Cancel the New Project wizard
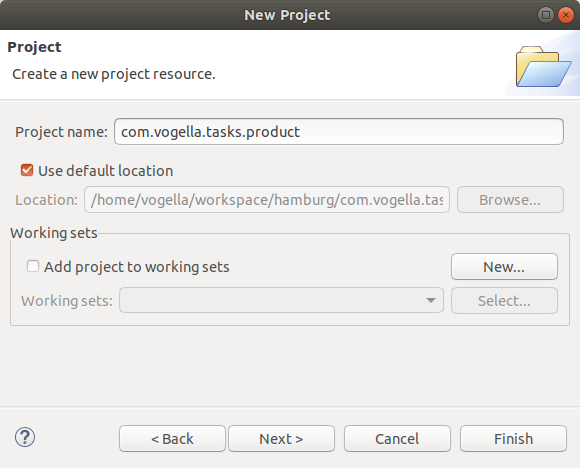The height and width of the screenshot is (468, 580). (397, 439)
